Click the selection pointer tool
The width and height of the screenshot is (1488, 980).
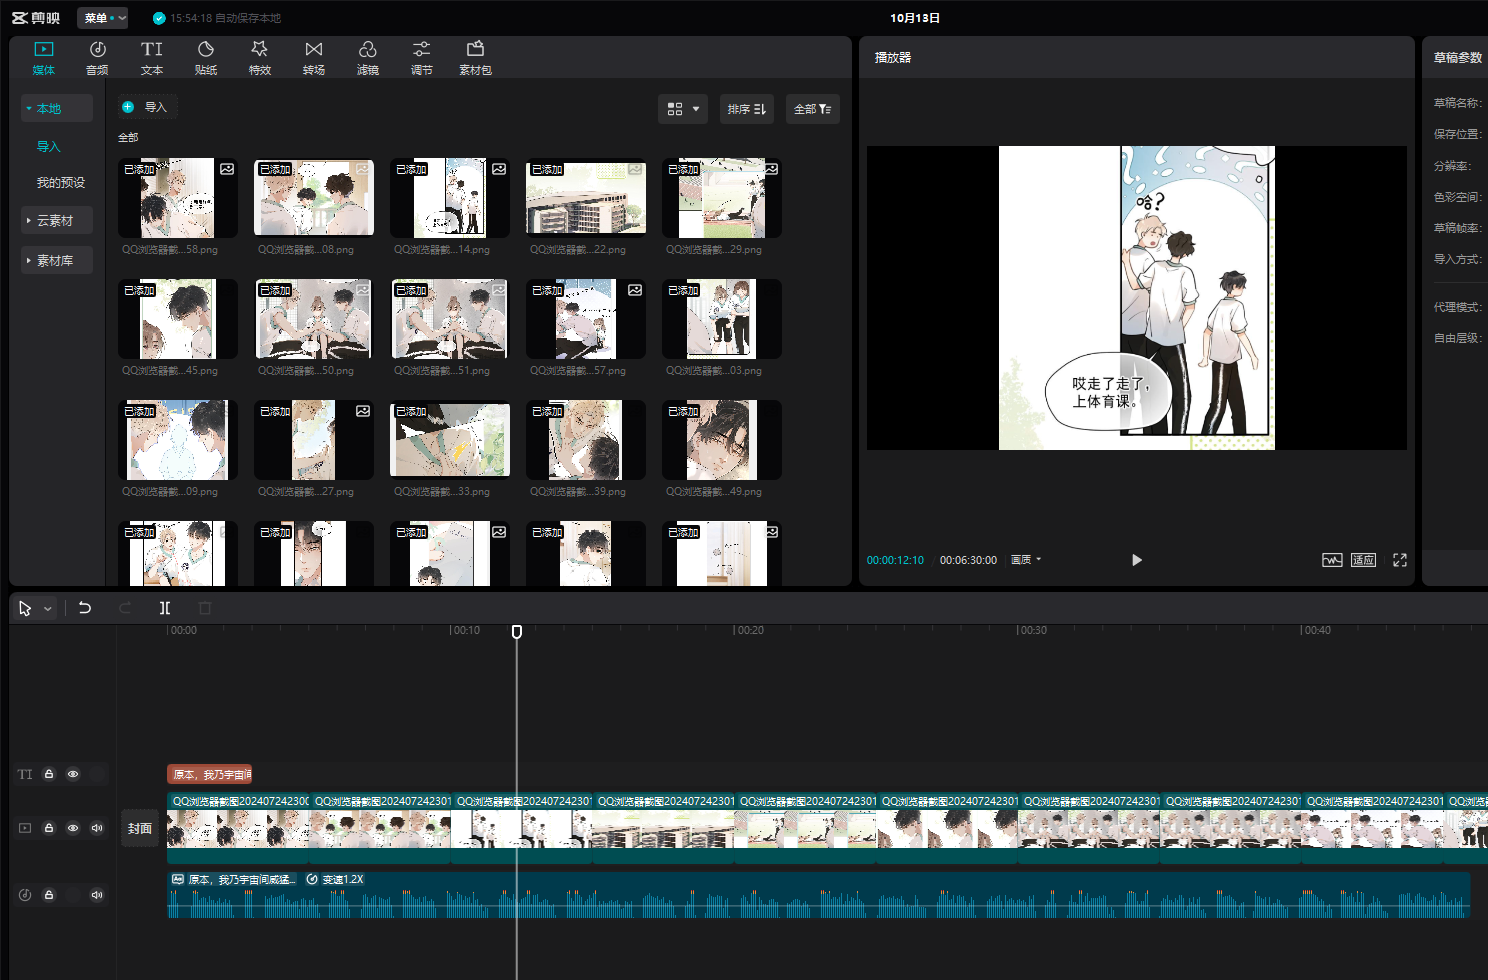25,608
